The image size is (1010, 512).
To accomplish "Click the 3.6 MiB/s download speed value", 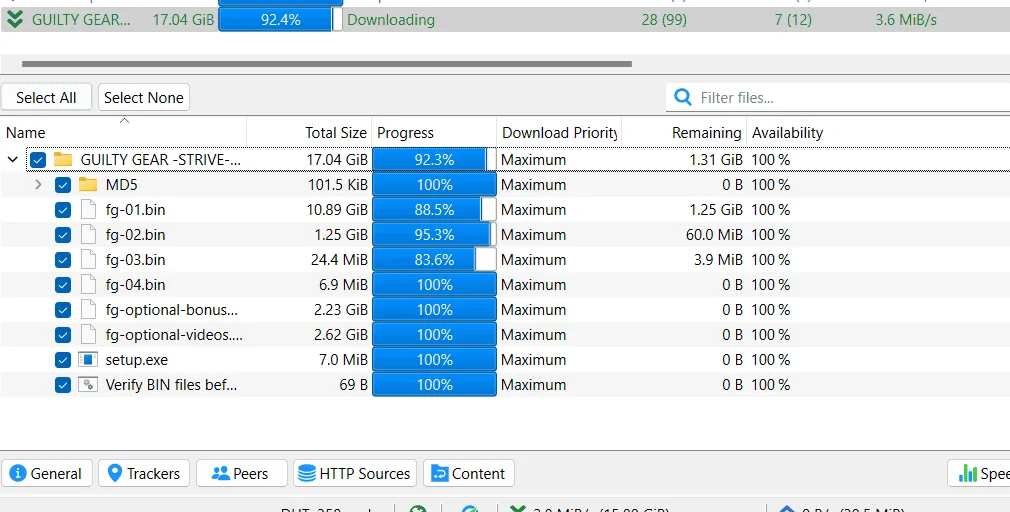I will click(x=906, y=20).
